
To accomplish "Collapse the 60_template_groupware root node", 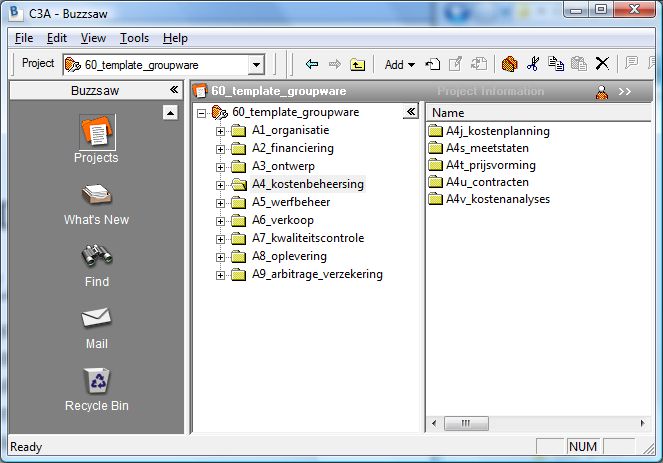I will pos(202,113).
